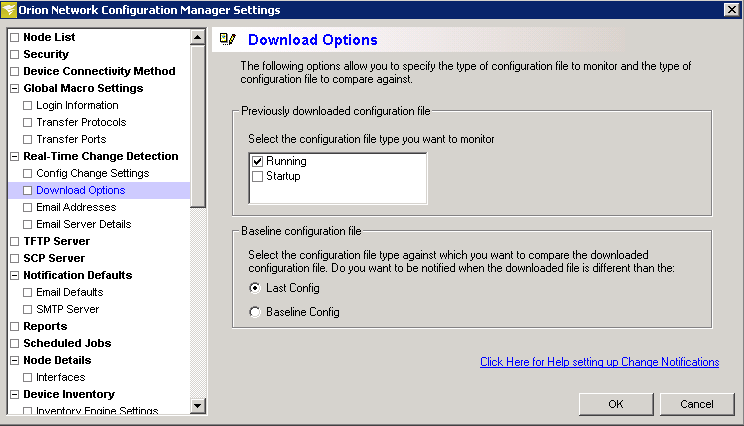Click the Download Options header icon
This screenshot has width=744, height=426.
(228, 39)
